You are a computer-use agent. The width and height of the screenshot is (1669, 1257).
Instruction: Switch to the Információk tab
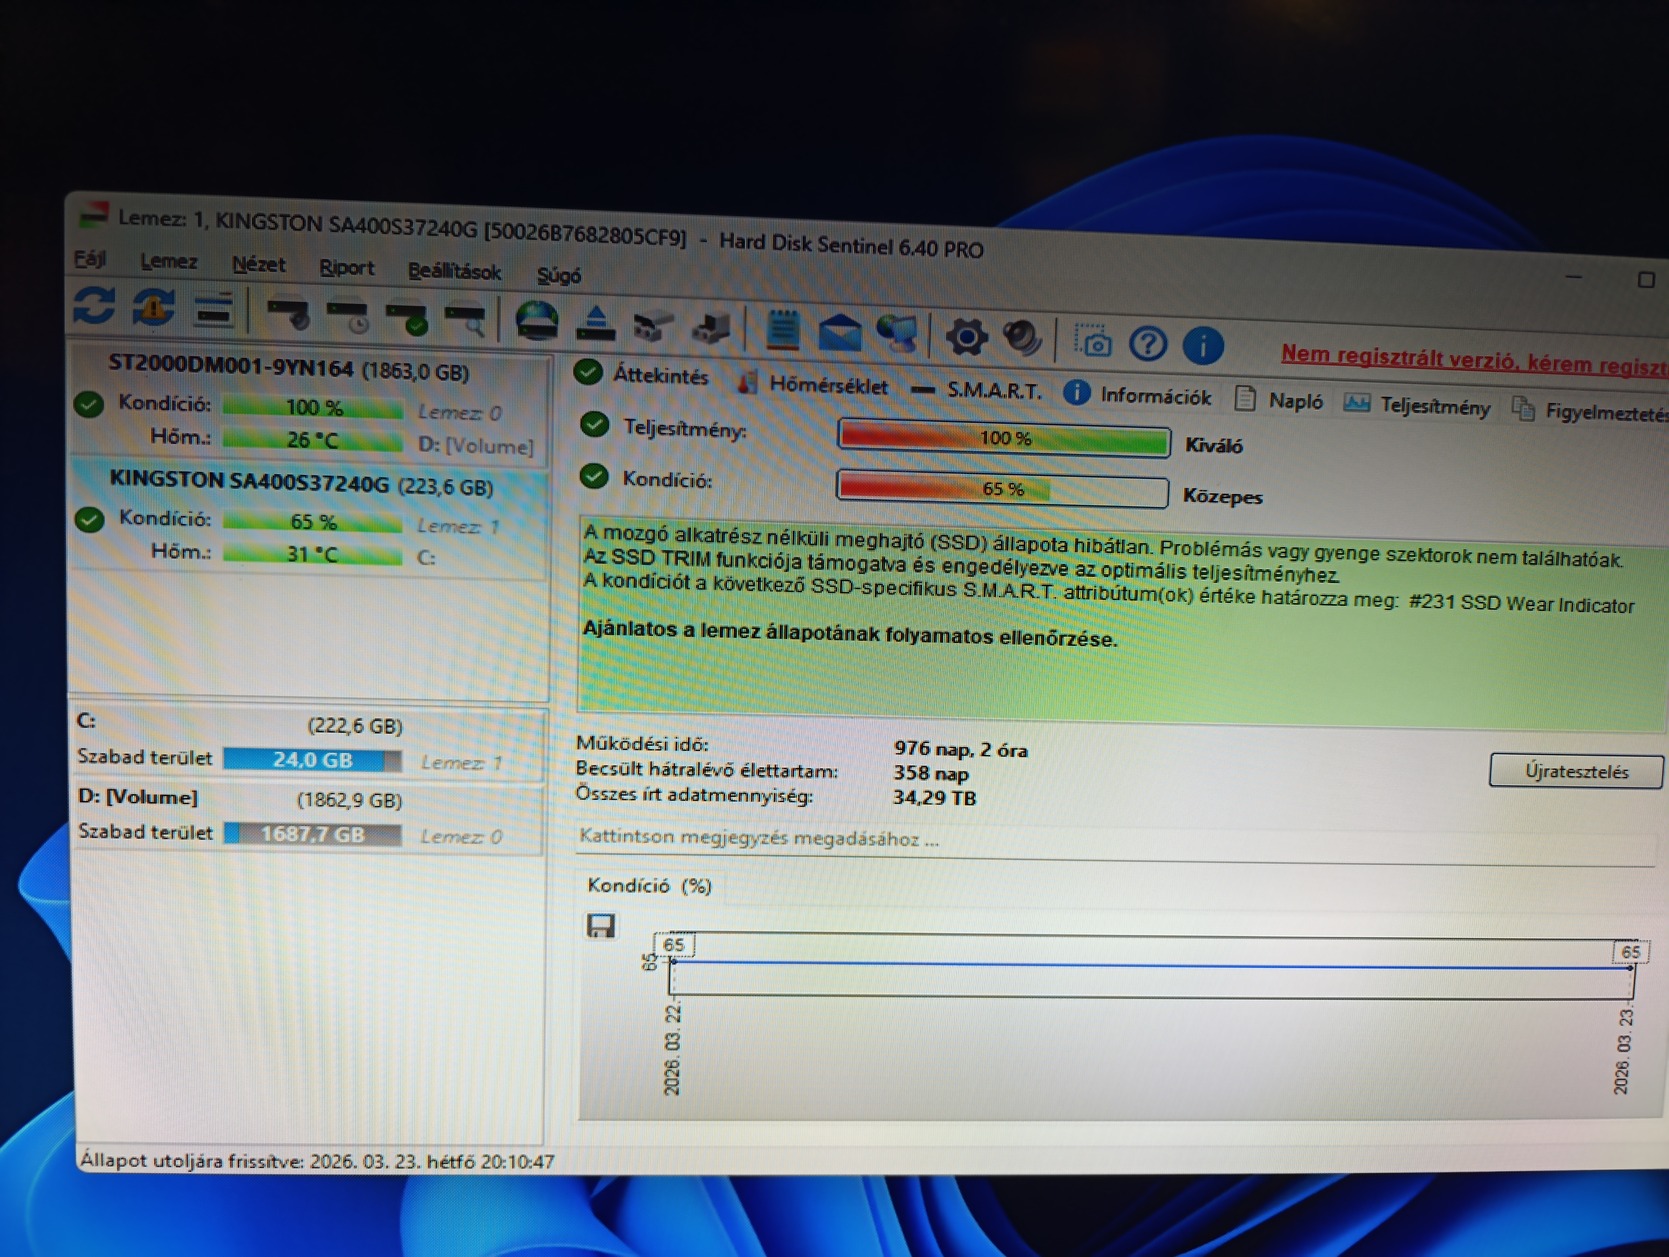[x=1138, y=396]
